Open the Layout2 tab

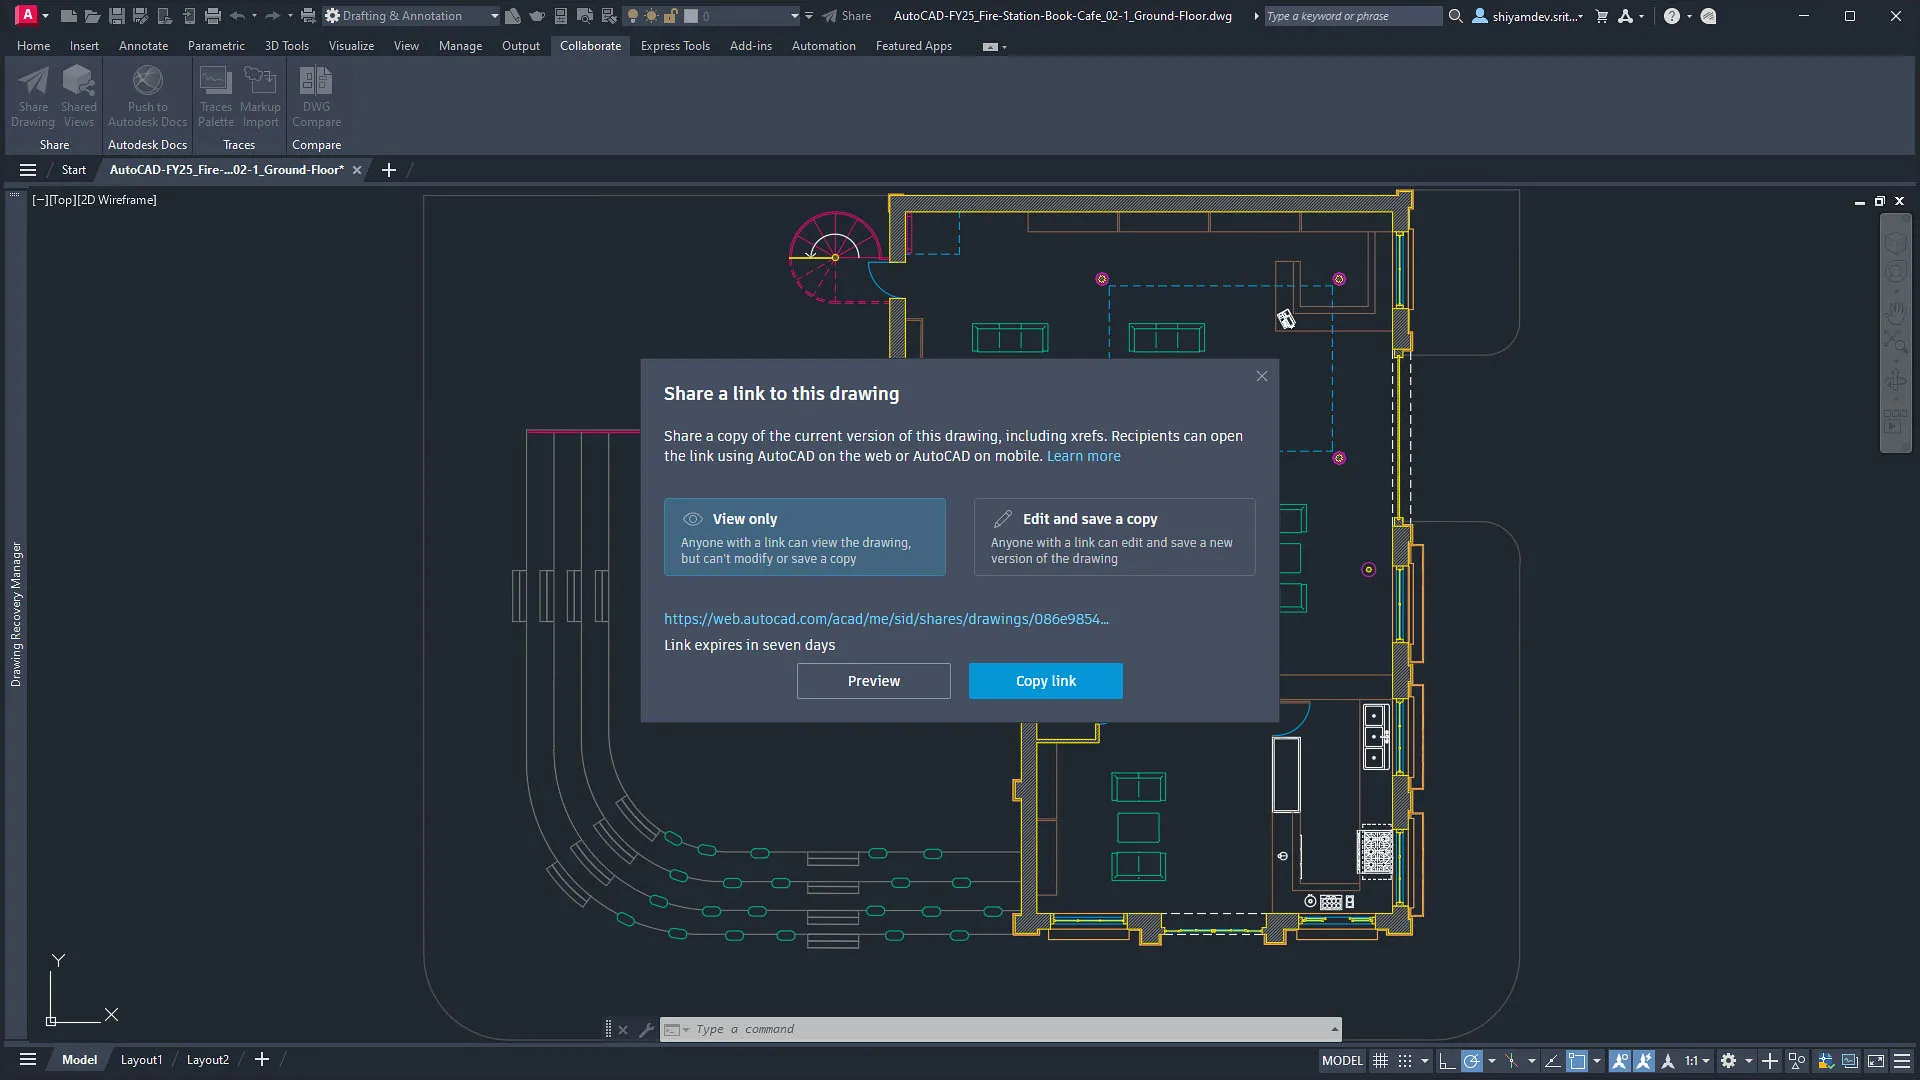[207, 1059]
